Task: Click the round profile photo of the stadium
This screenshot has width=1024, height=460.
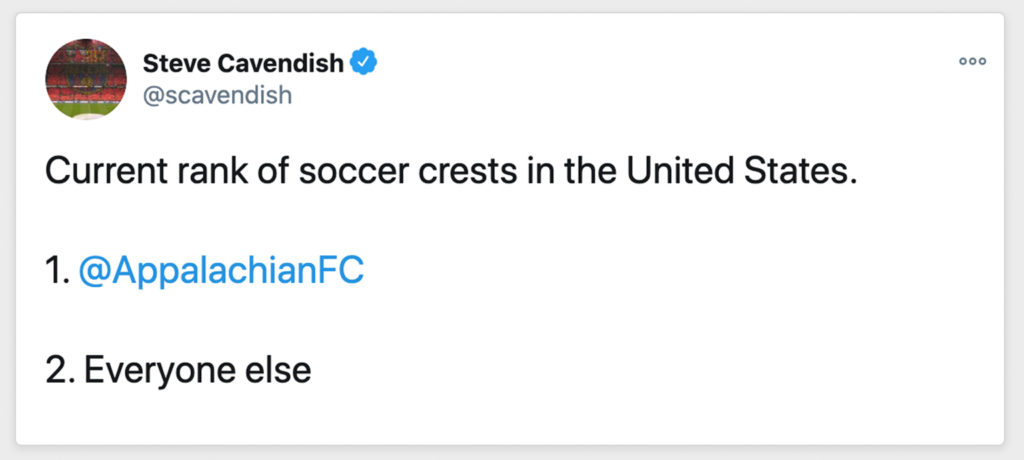Action: 86,79
